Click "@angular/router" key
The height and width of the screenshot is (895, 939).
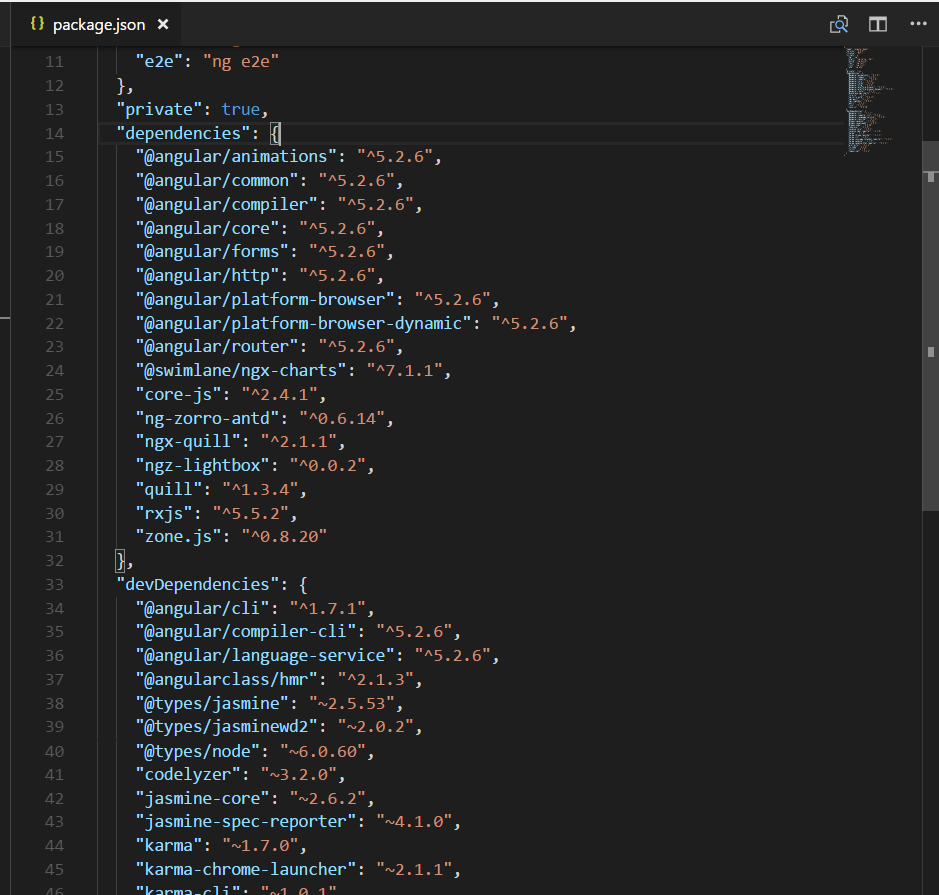click(217, 347)
